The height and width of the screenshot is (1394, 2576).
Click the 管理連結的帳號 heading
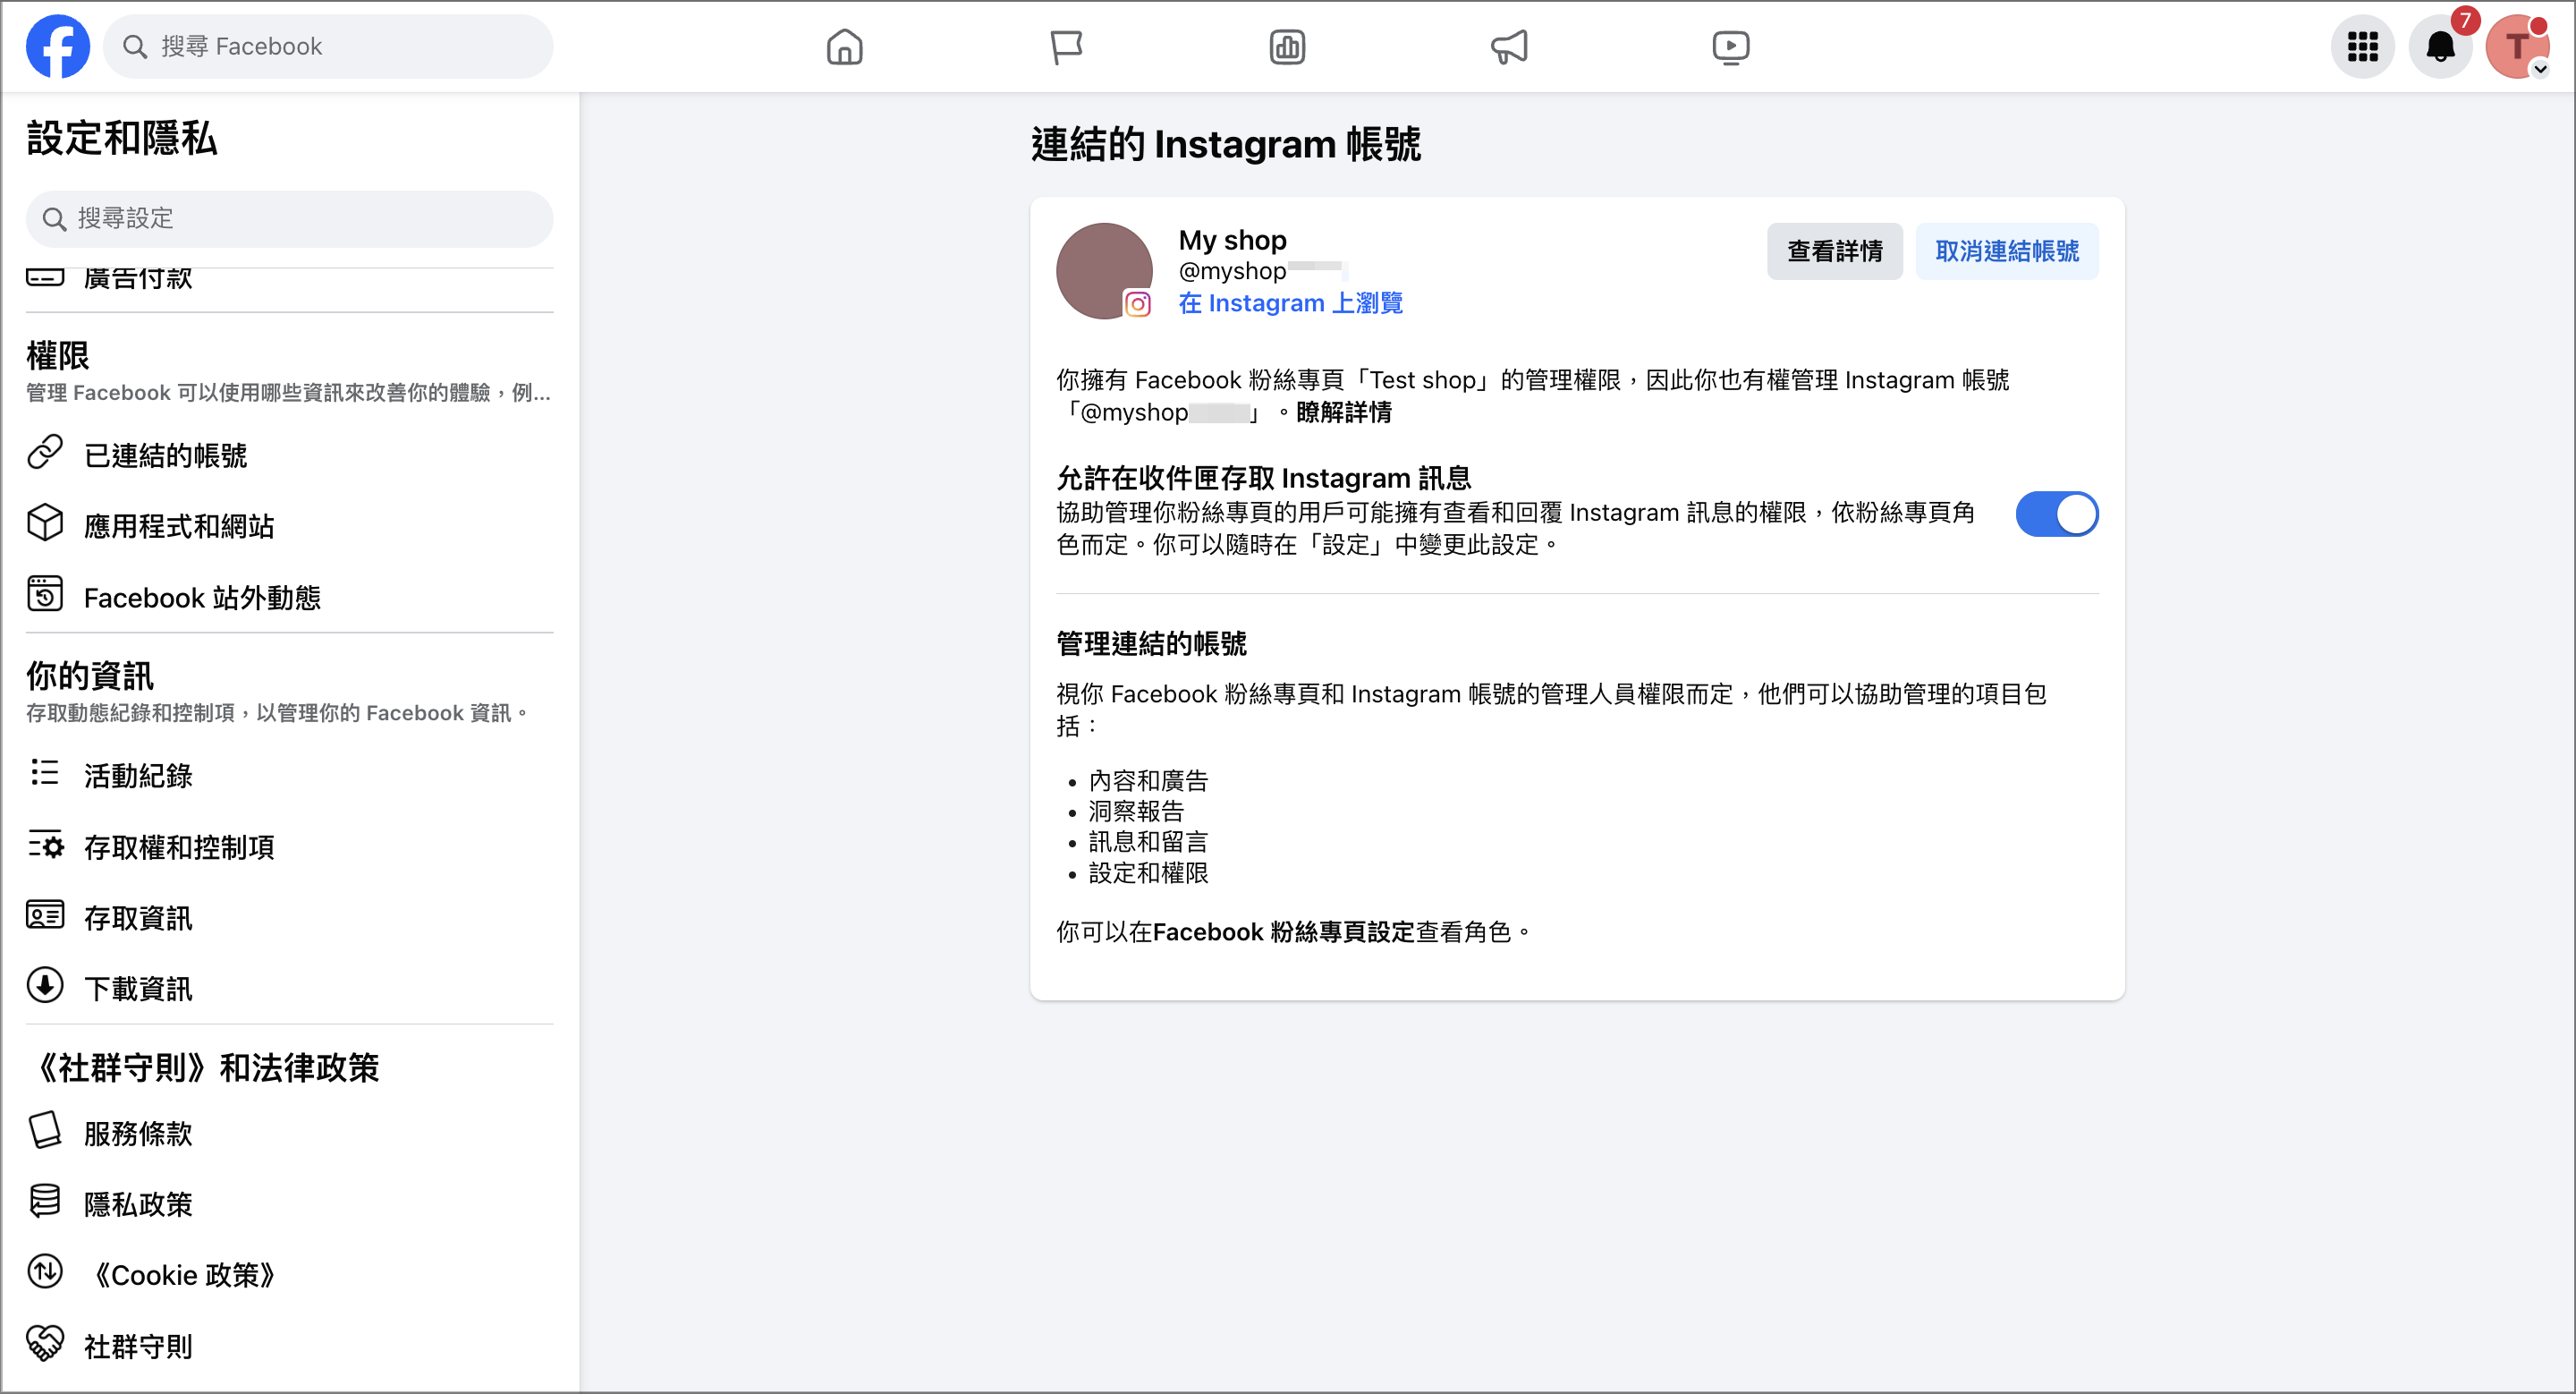point(1151,643)
